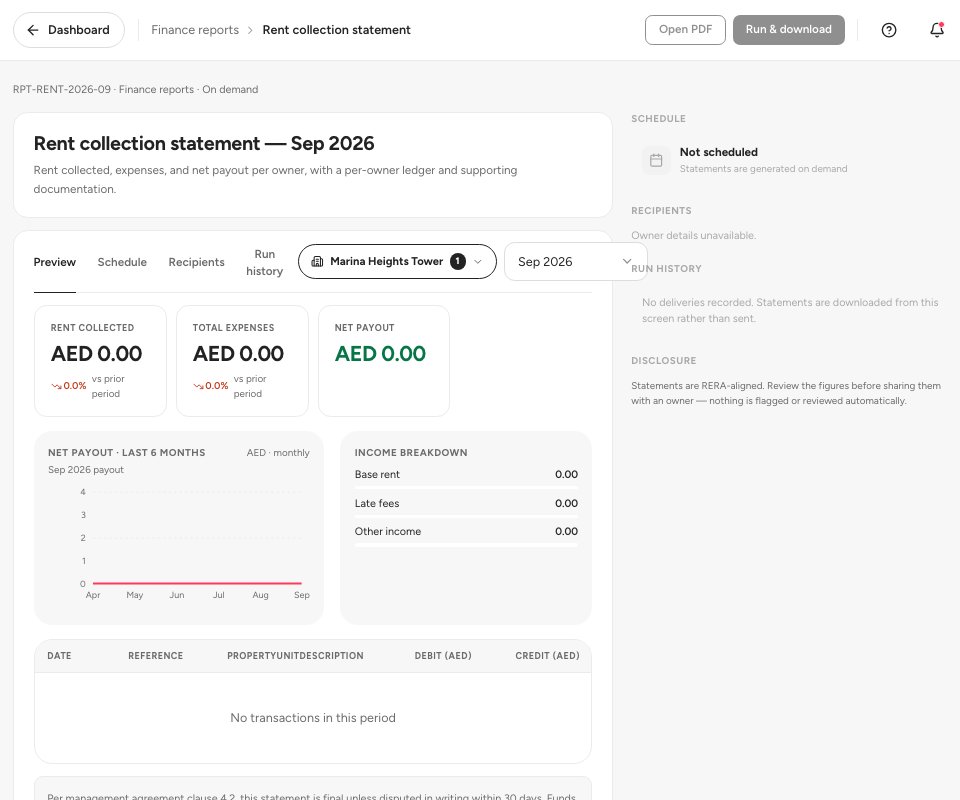Image resolution: width=960 pixels, height=800 pixels.
Task: Click the net payout line in the chart
Action: pyautogui.click(x=197, y=583)
